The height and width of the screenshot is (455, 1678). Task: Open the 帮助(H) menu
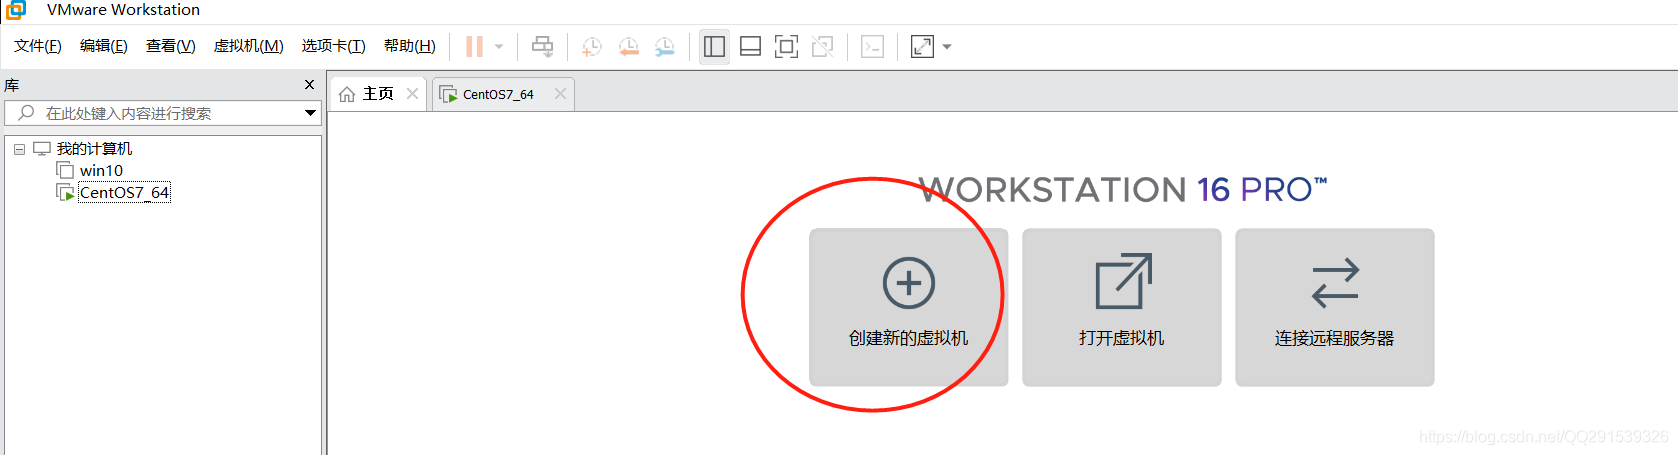pyautogui.click(x=410, y=46)
